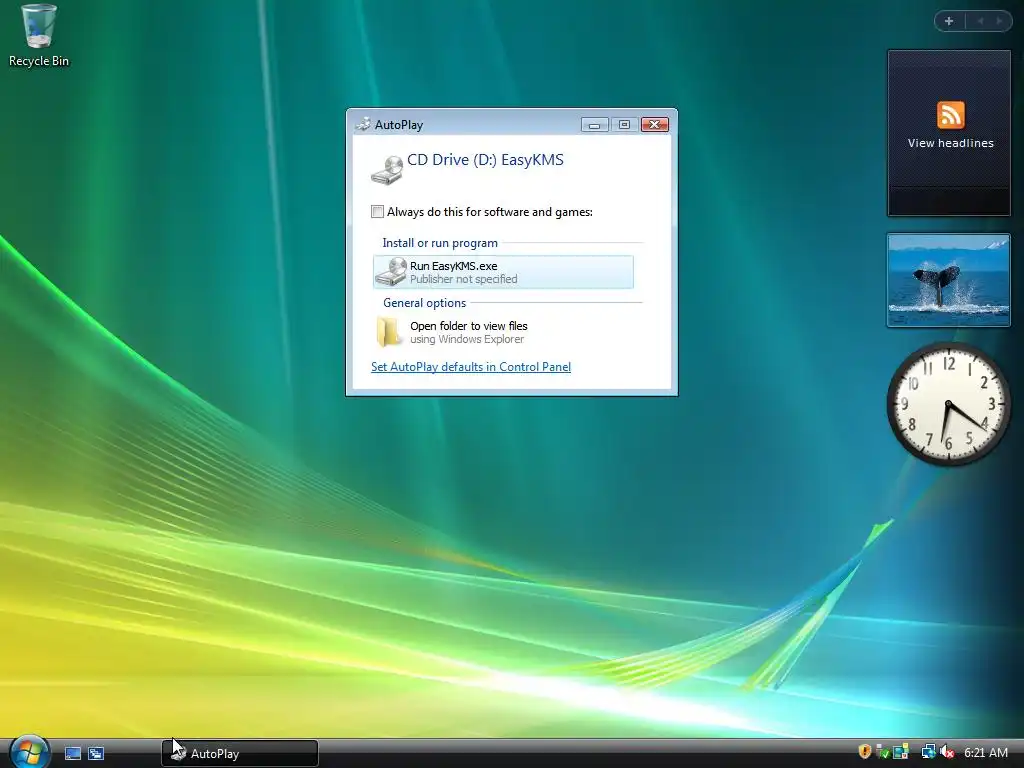Click Switch between windows in Quick Launch
The height and width of the screenshot is (768, 1024).
coord(96,754)
